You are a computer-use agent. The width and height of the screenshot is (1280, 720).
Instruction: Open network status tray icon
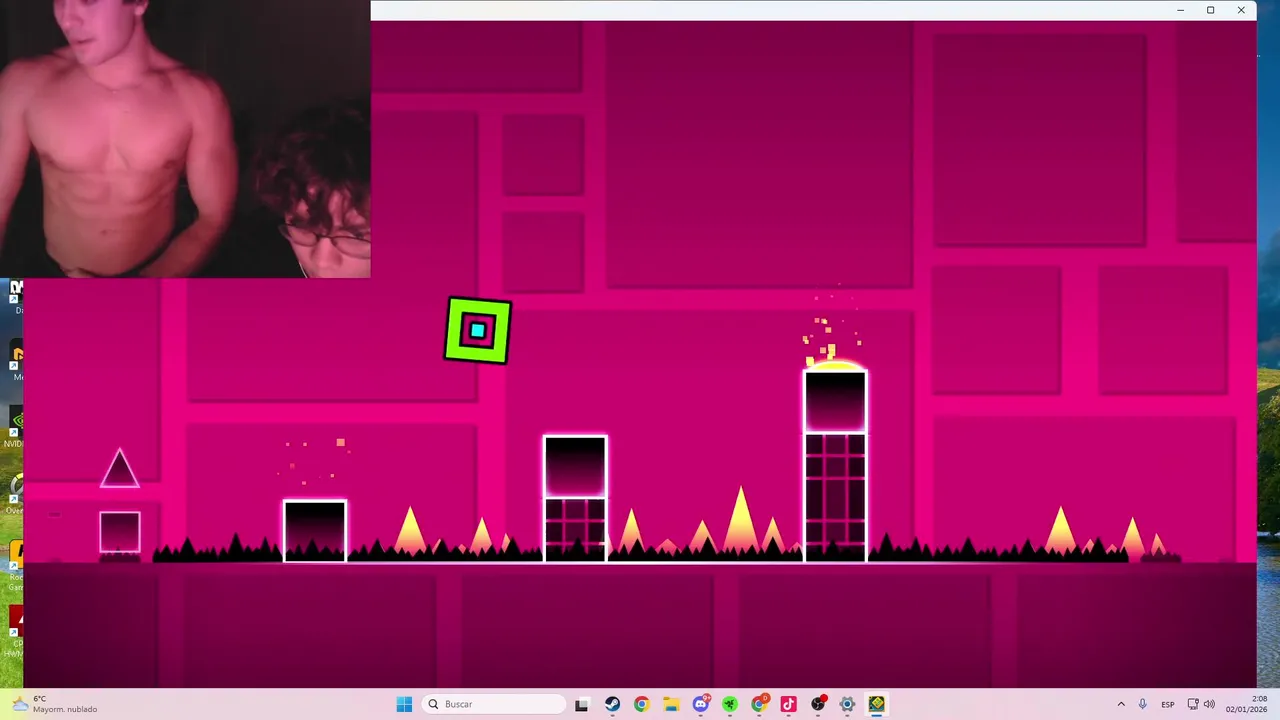point(1192,704)
